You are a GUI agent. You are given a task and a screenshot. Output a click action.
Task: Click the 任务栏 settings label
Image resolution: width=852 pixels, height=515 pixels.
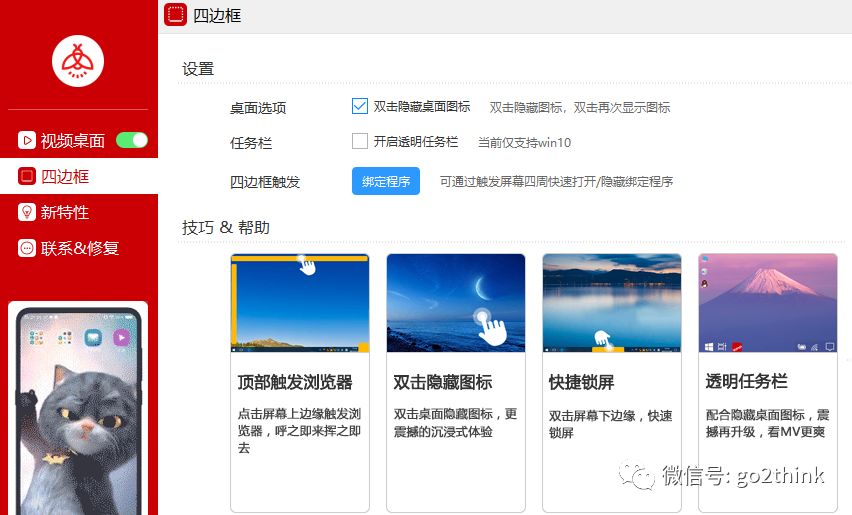point(251,143)
